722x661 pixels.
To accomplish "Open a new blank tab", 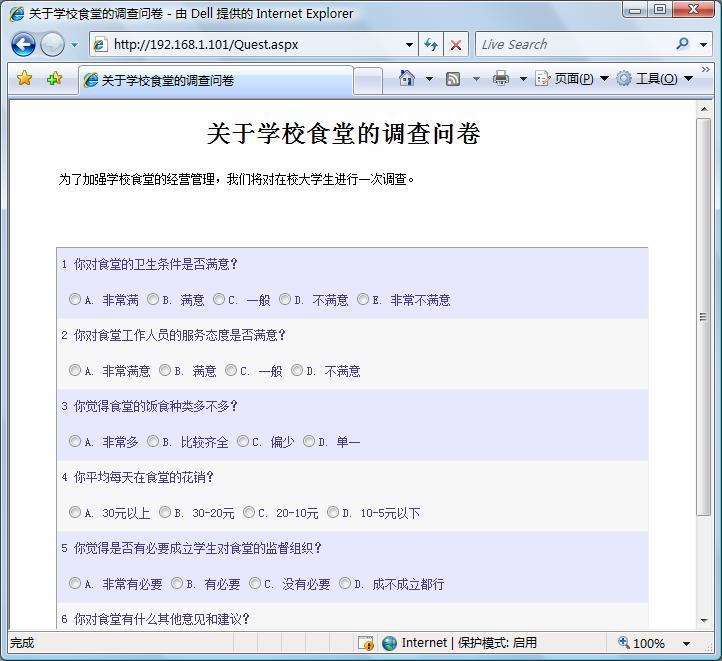I will tap(368, 81).
